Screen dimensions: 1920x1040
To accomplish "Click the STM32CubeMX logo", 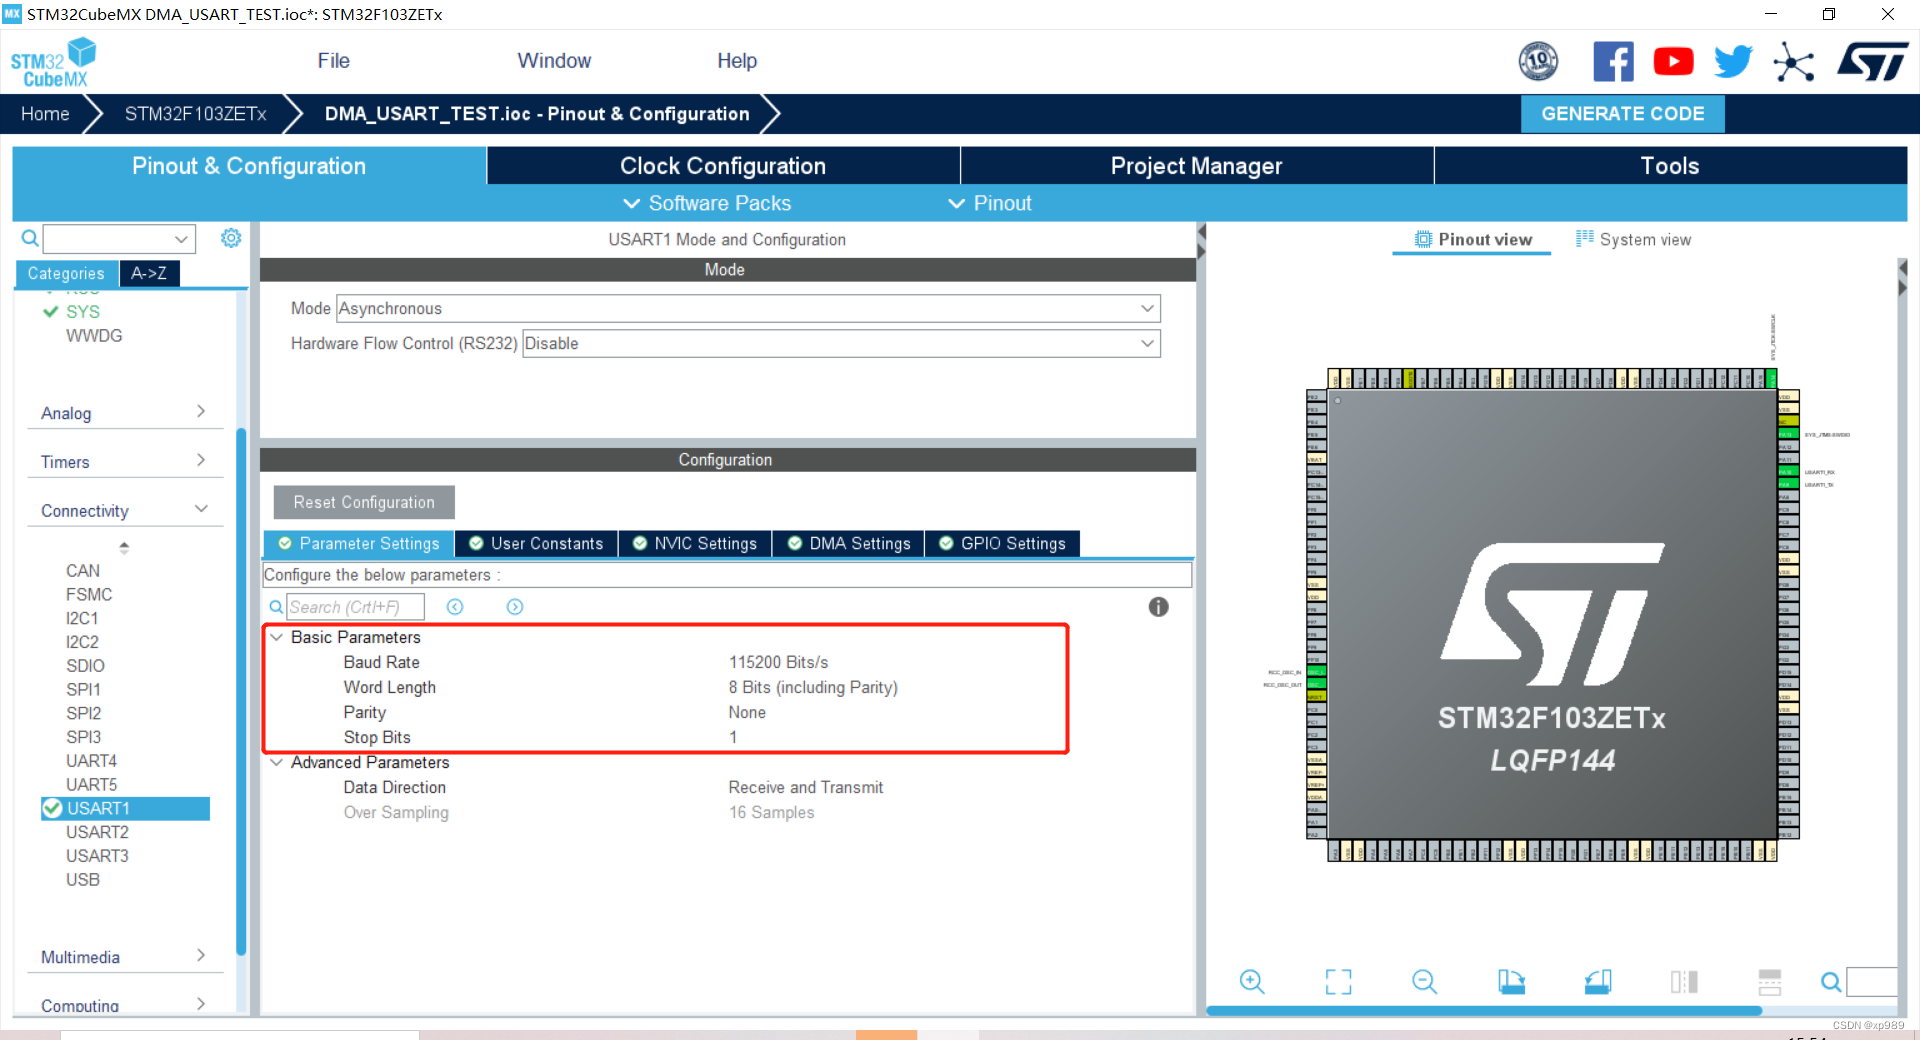I will pos(54,62).
